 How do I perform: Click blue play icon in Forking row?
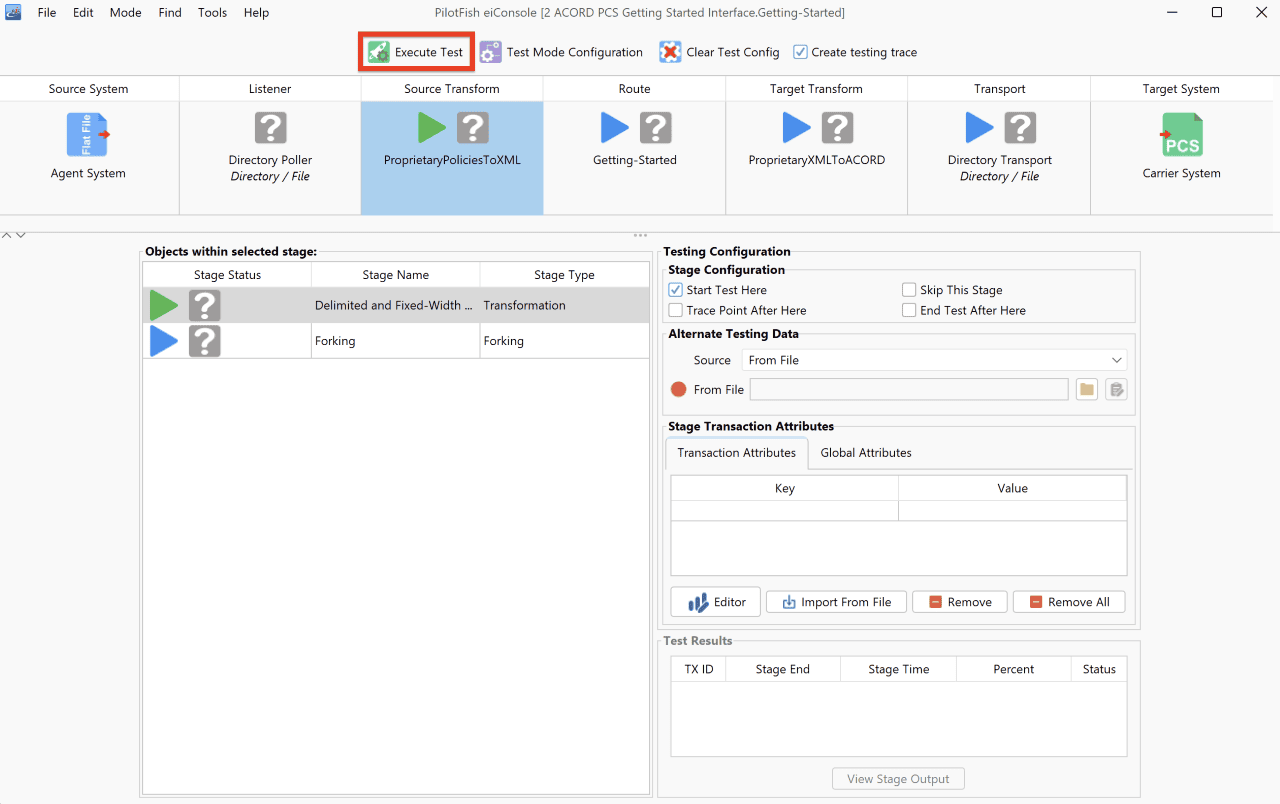(x=164, y=341)
